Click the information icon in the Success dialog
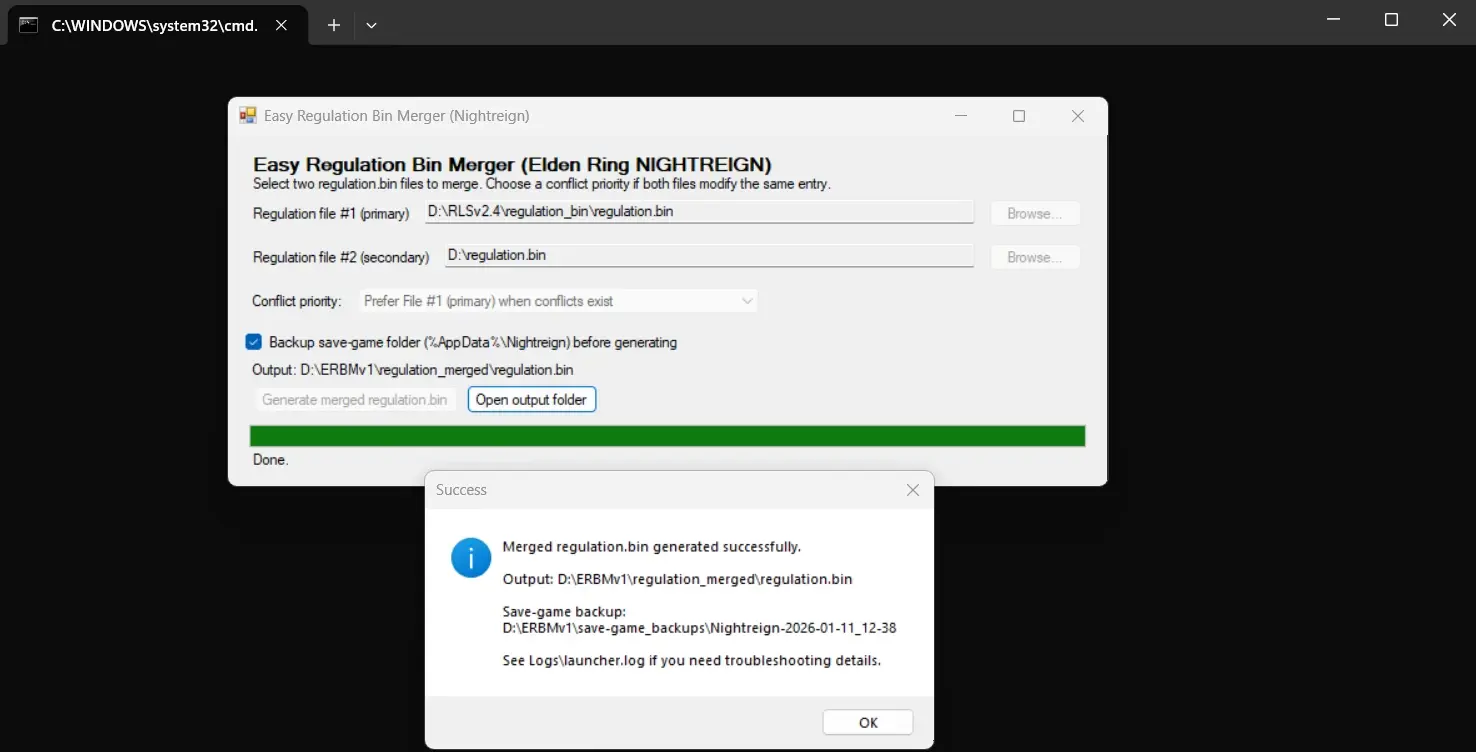1476x752 pixels. point(470,558)
